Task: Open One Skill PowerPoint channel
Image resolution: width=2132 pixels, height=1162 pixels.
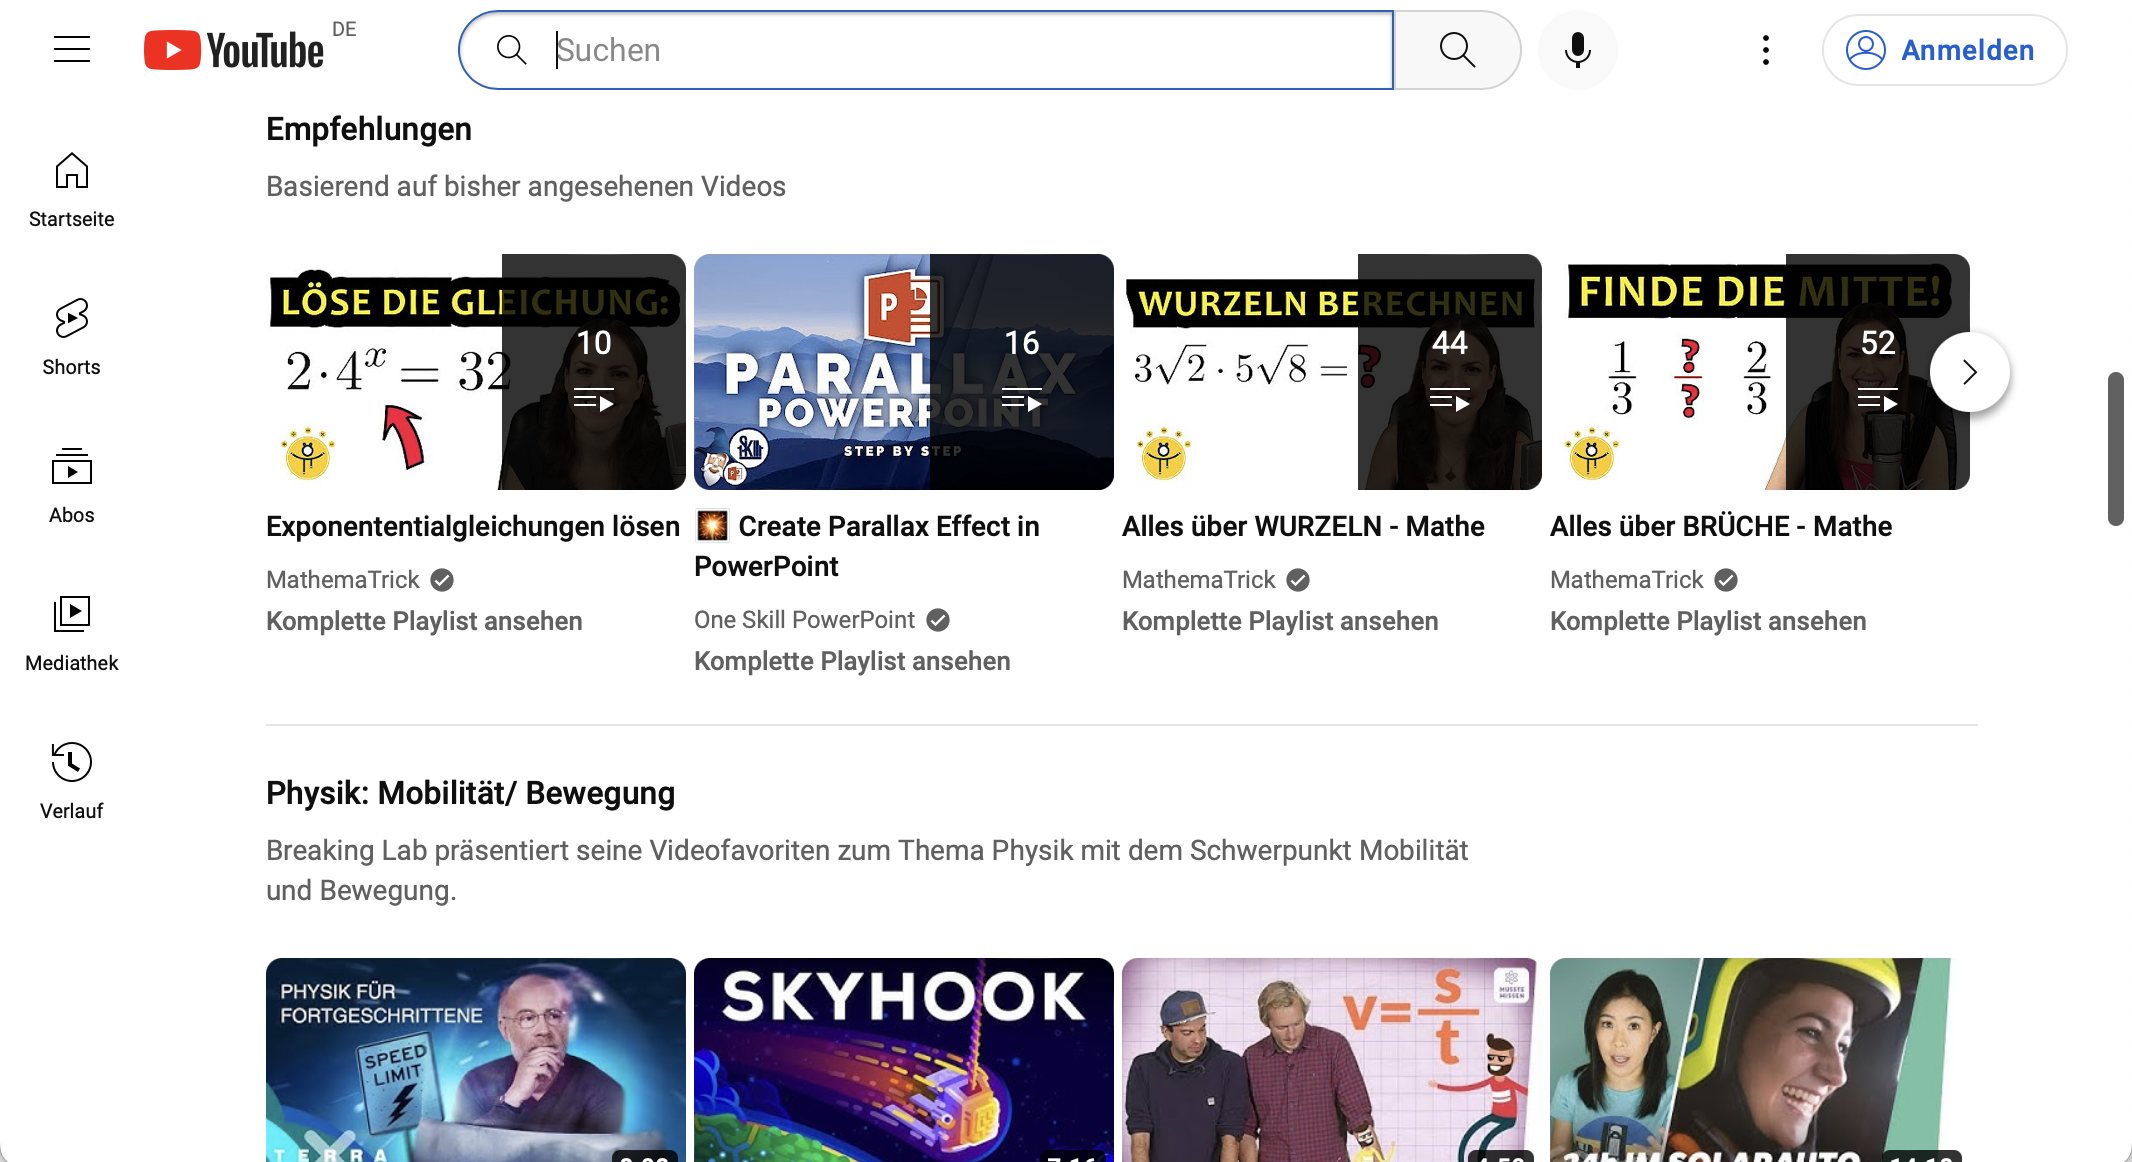Action: (804, 620)
